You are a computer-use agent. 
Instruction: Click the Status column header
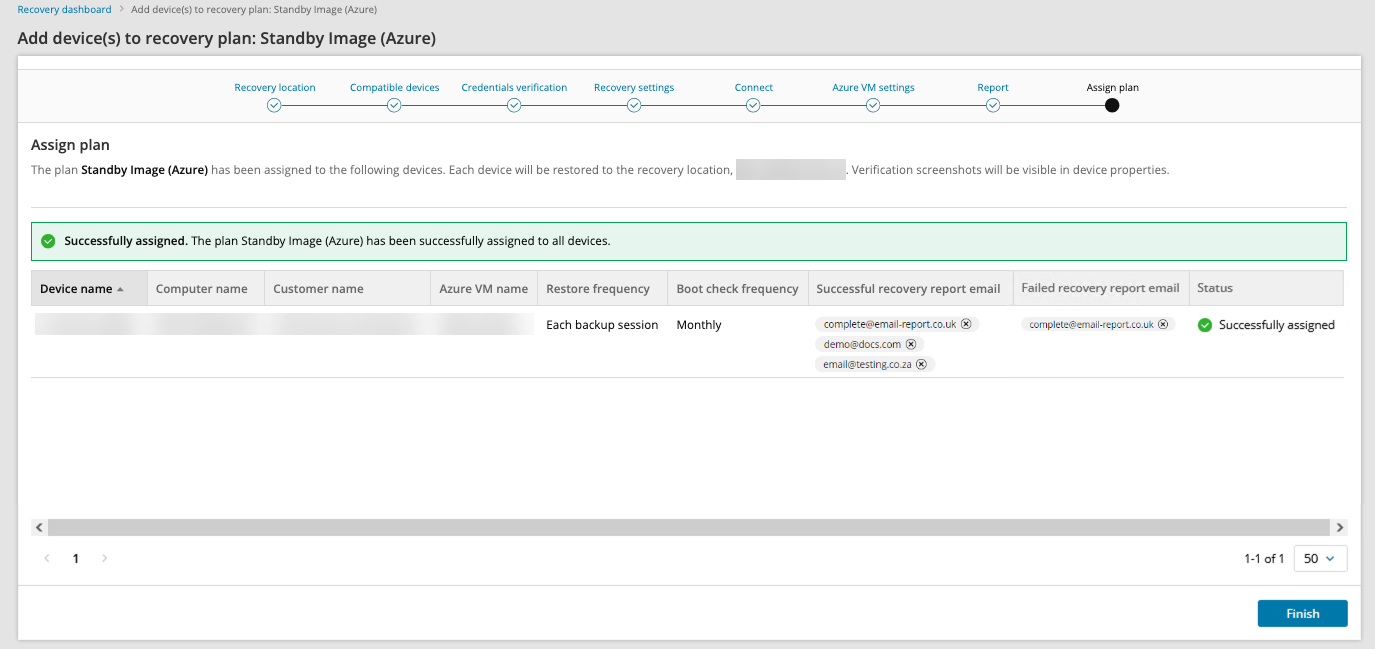pyautogui.click(x=1215, y=288)
